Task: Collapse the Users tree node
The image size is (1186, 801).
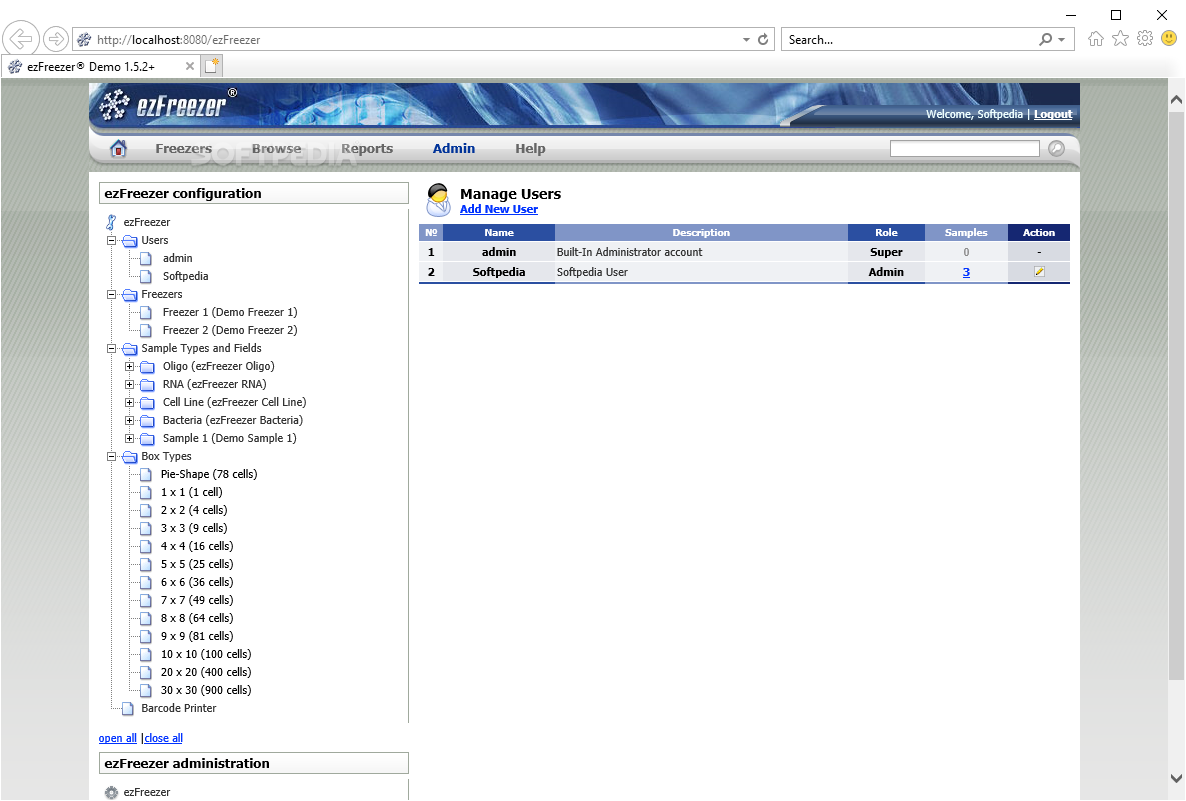Action: pyautogui.click(x=111, y=241)
